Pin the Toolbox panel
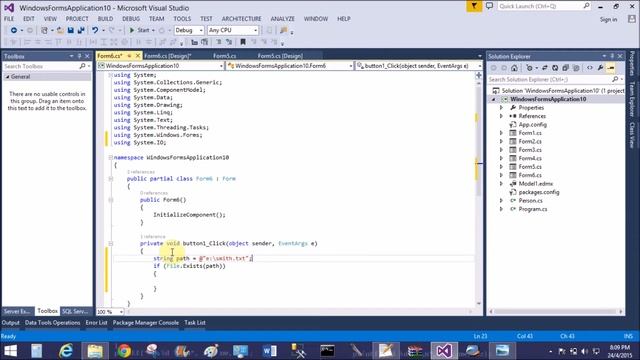 (x=80, y=56)
